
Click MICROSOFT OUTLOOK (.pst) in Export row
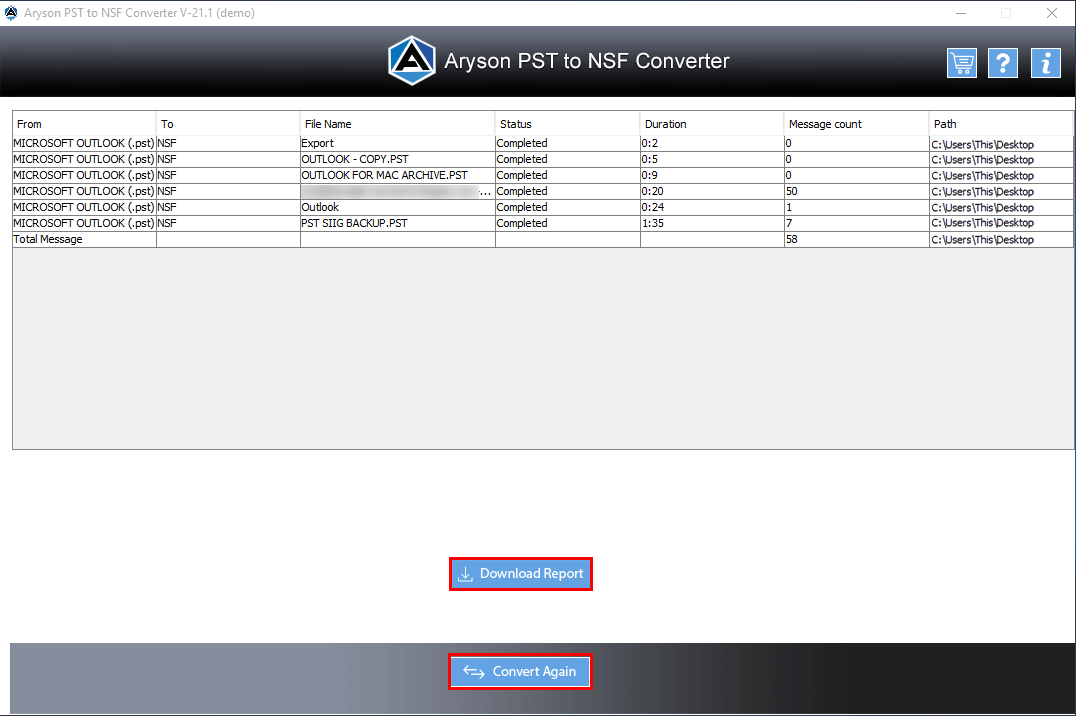coord(84,143)
